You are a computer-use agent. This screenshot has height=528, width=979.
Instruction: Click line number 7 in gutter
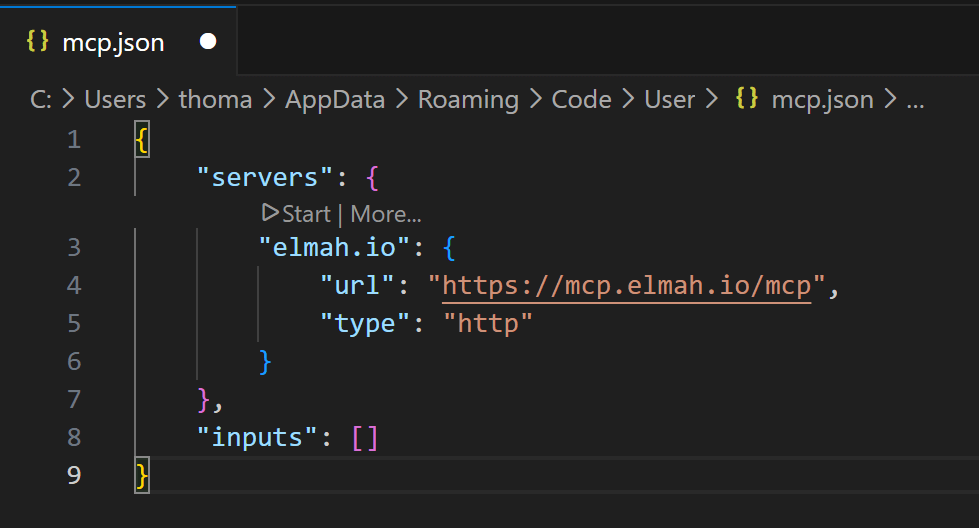click(74, 399)
